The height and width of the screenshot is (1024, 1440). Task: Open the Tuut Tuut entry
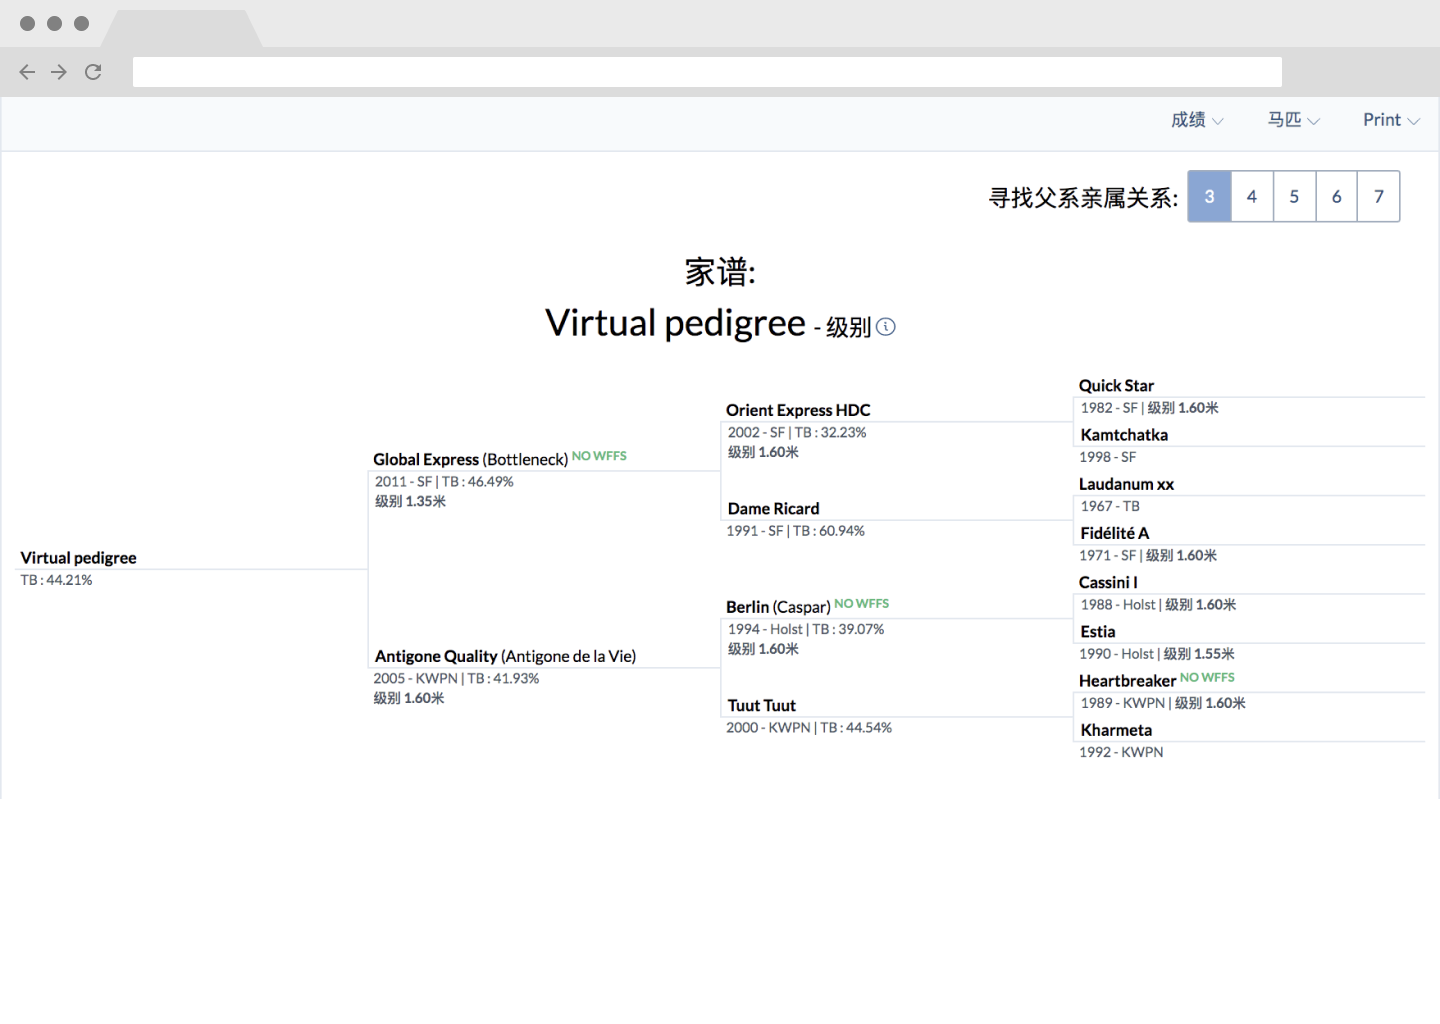[761, 706]
